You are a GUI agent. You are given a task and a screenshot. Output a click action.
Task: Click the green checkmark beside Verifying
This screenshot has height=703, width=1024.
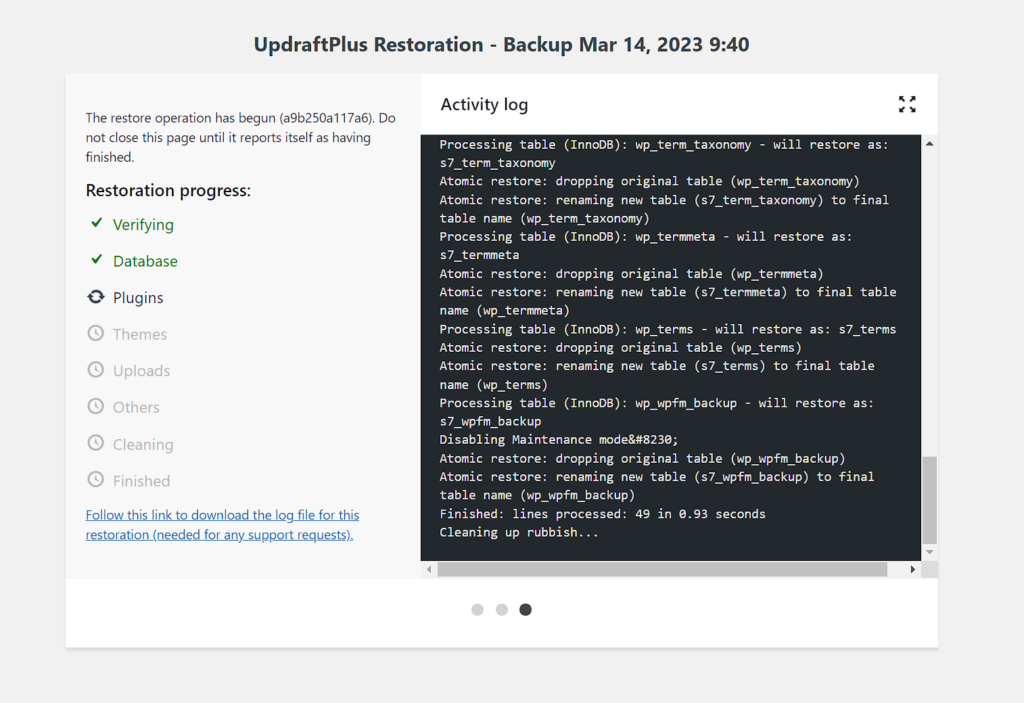pyautogui.click(x=96, y=224)
